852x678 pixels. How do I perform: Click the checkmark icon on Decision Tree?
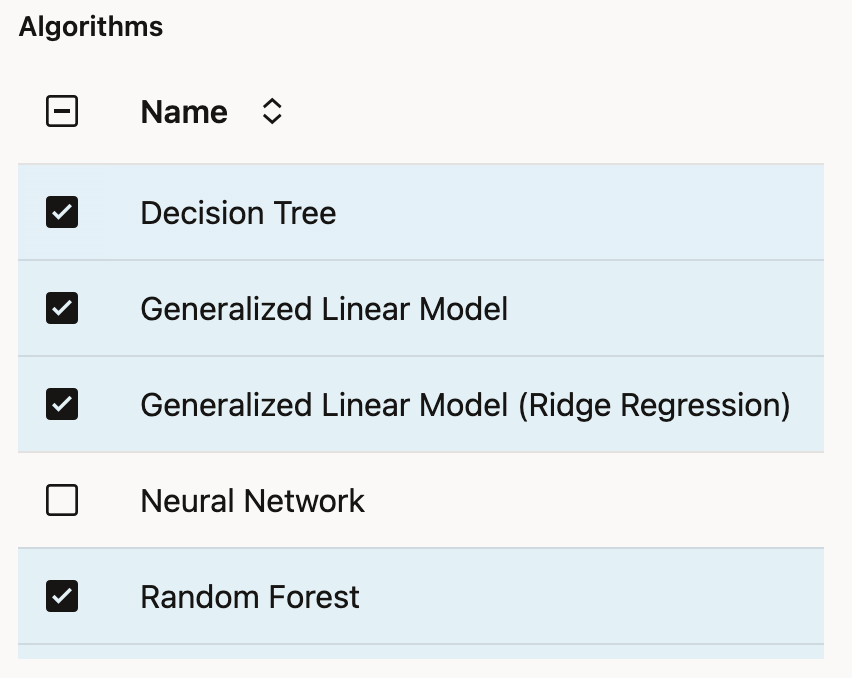(61, 212)
